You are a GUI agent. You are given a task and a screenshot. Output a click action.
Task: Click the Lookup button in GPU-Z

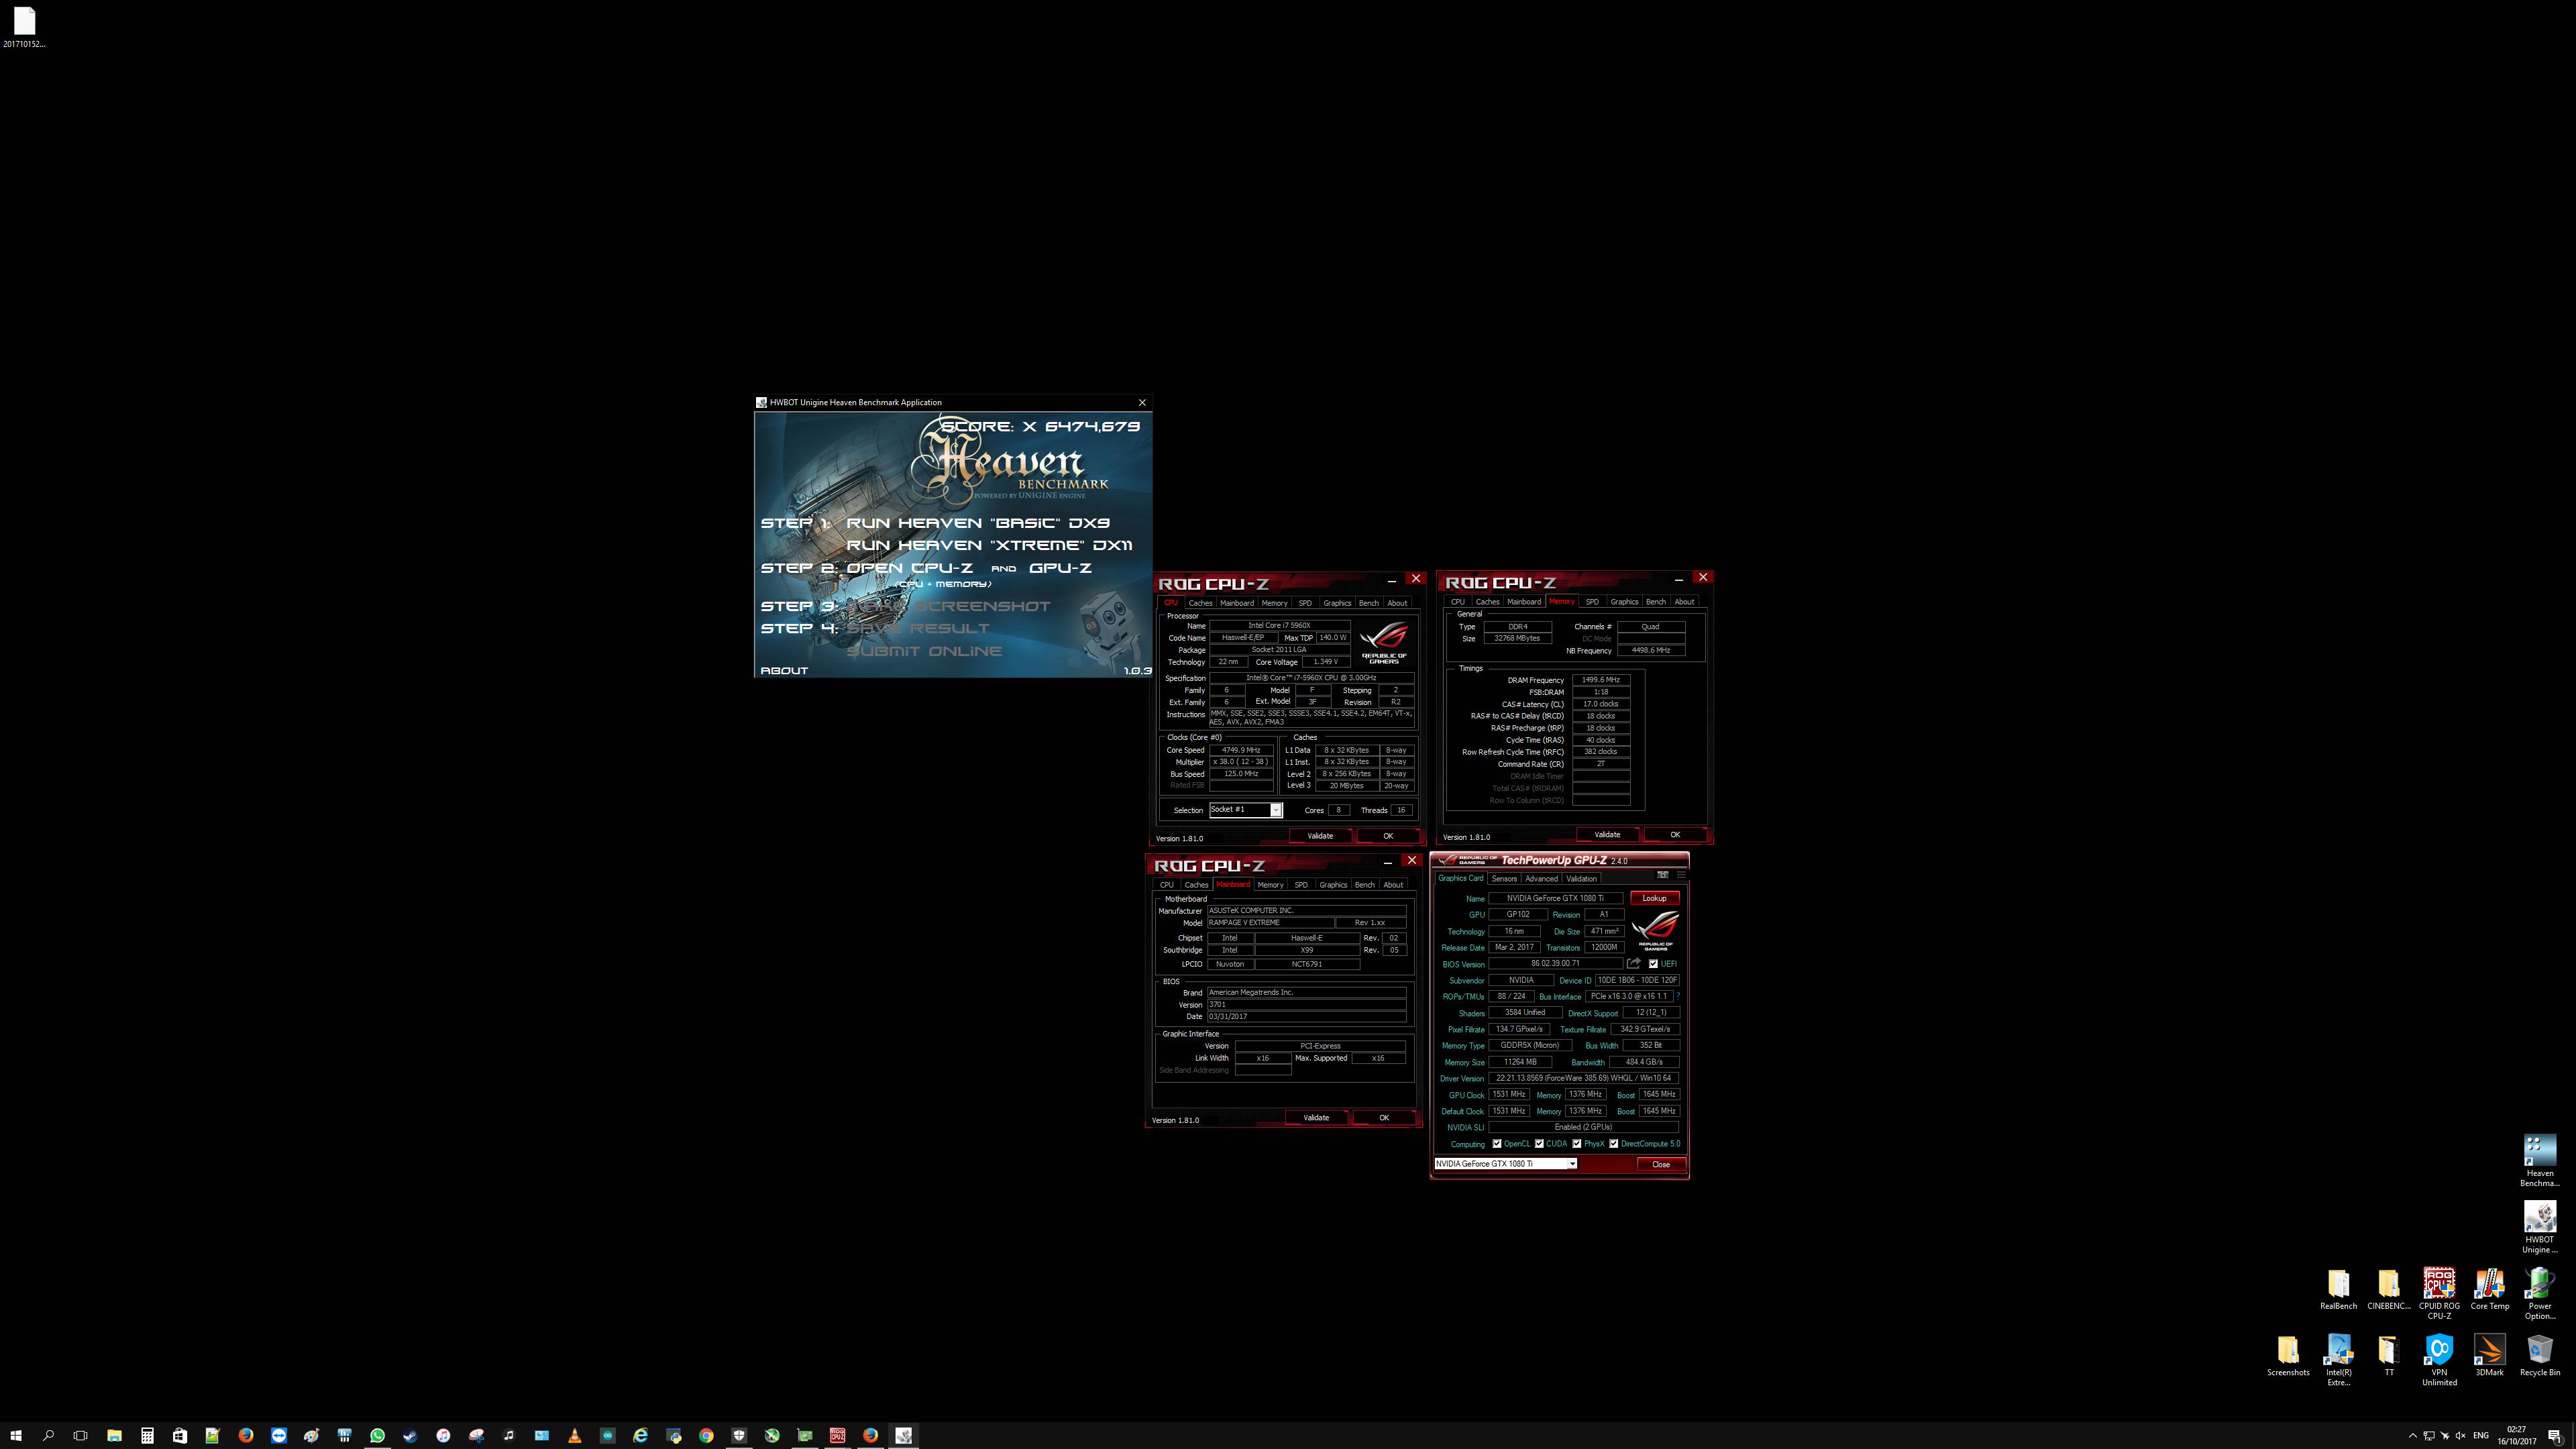1654,898
